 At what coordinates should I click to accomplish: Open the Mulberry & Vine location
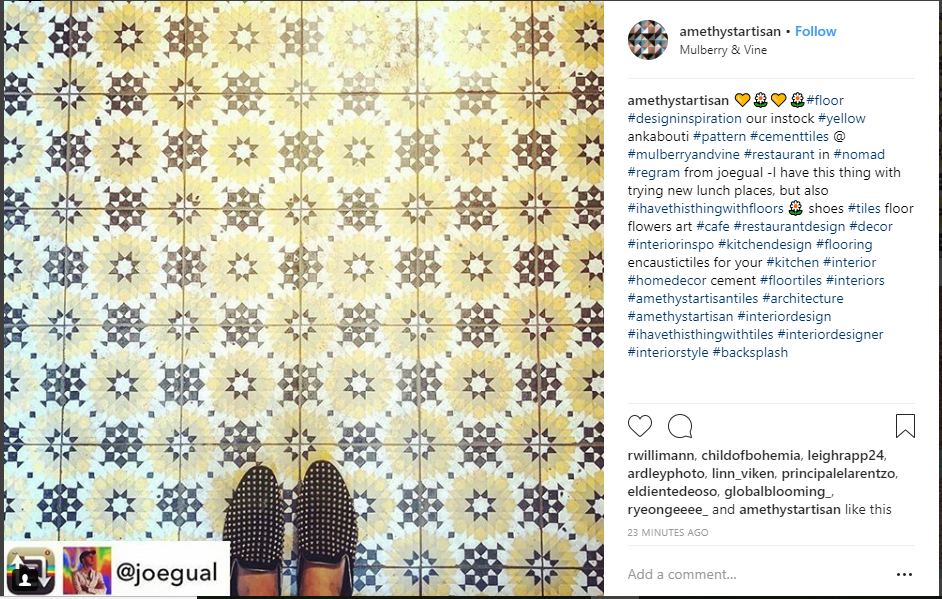point(723,50)
